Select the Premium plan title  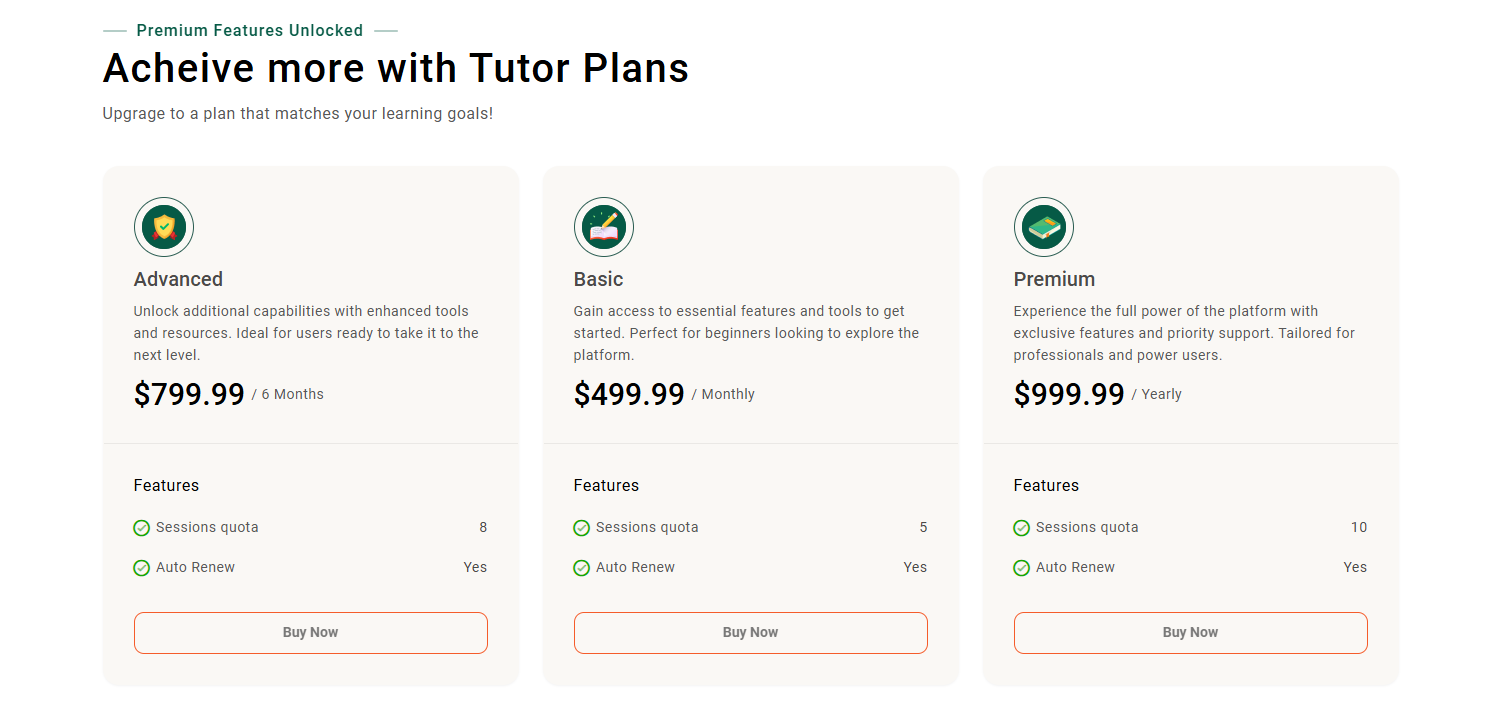tap(1054, 279)
